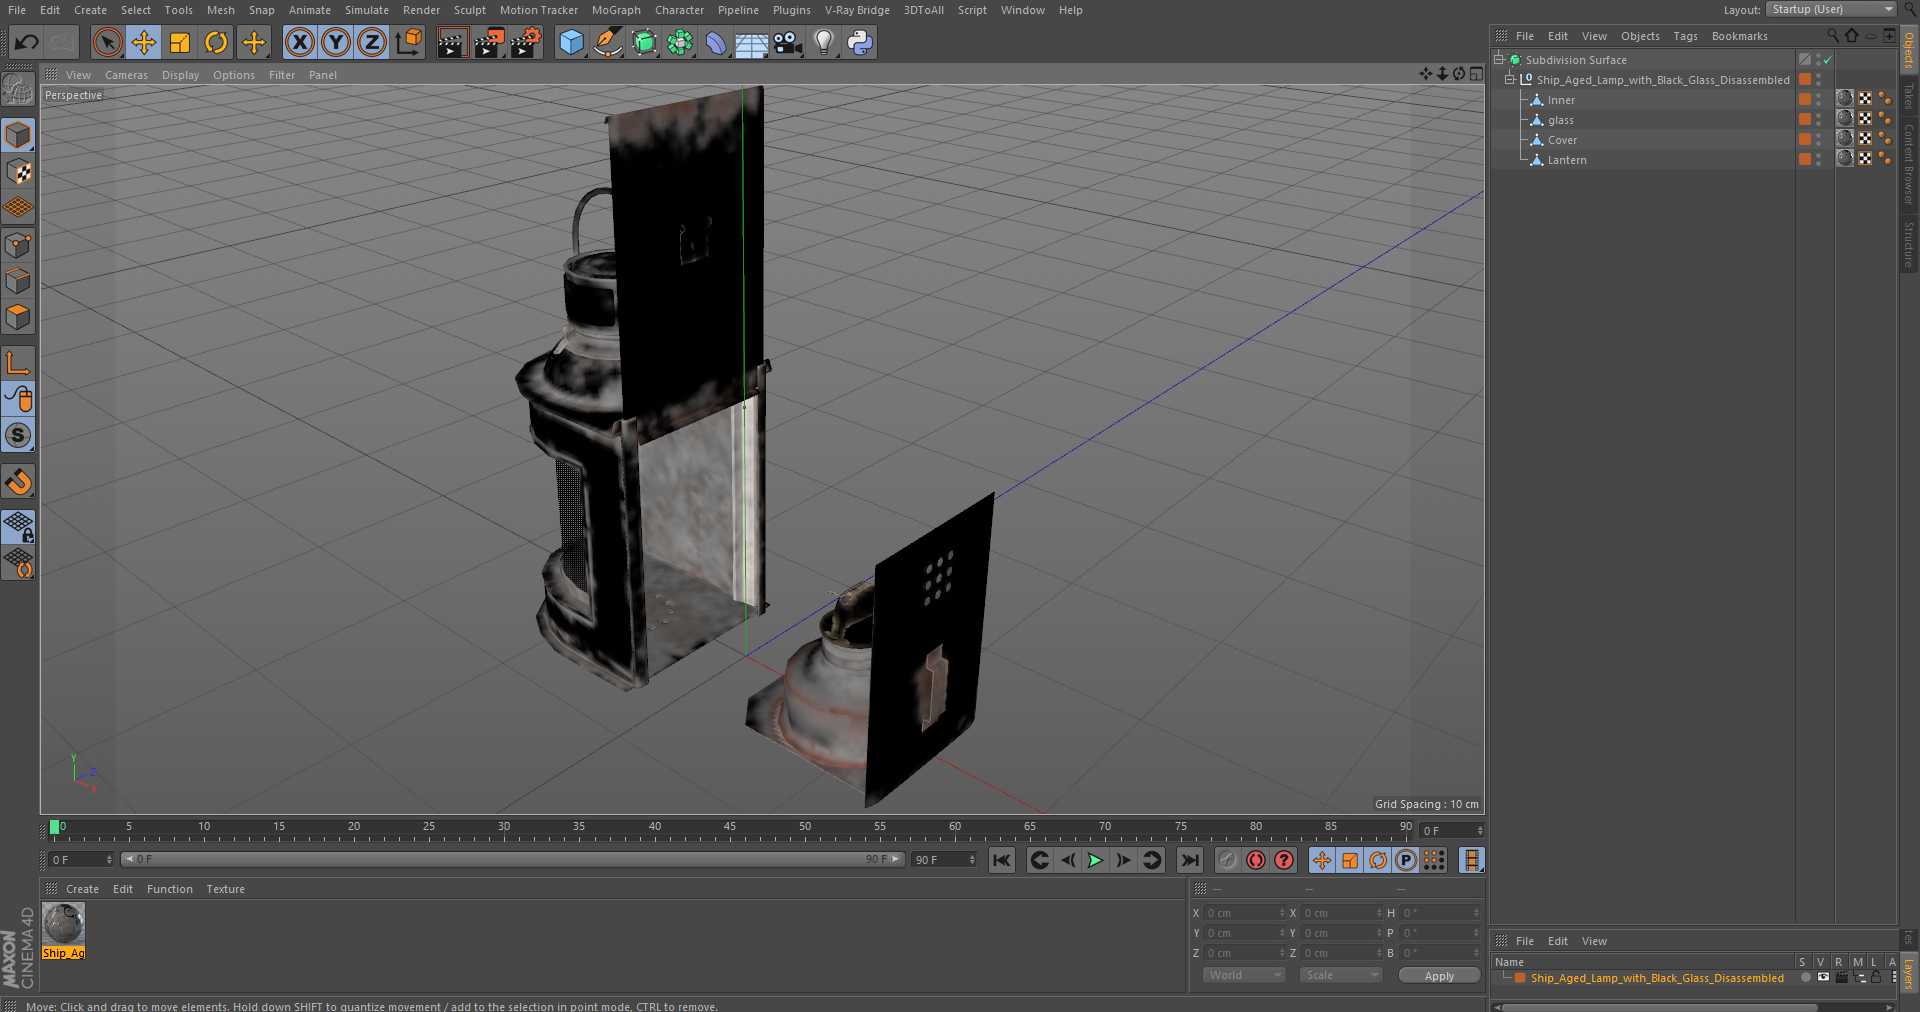Click the Make Editable icon
The image size is (1920, 1012).
[18, 90]
